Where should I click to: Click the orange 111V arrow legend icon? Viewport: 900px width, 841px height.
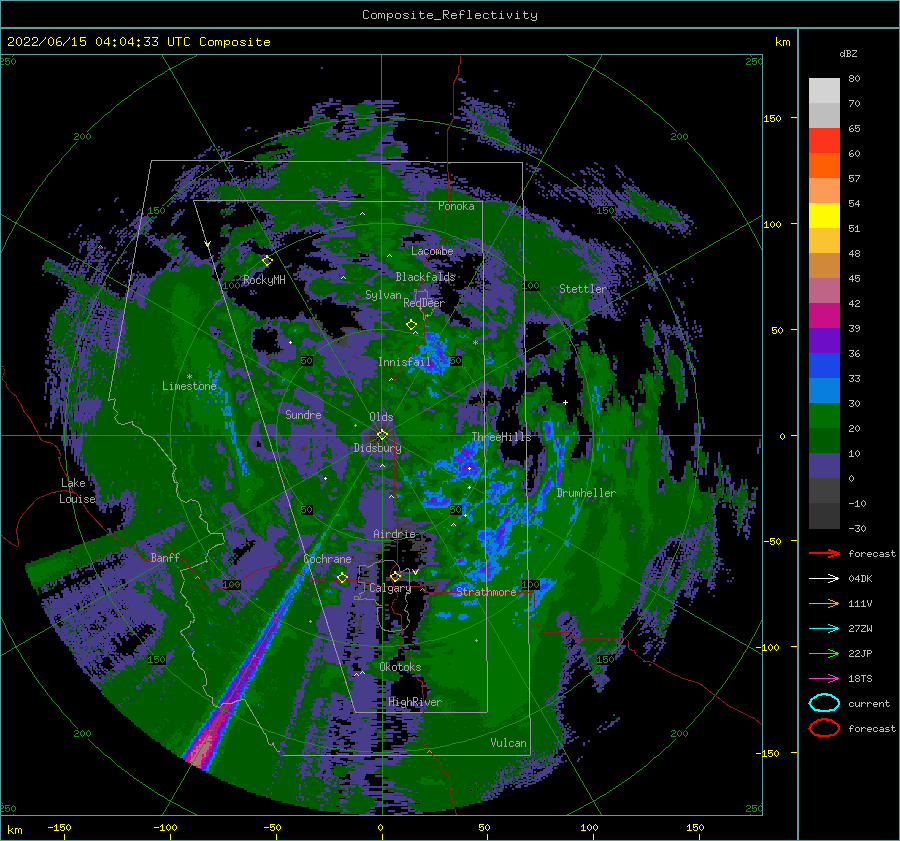pyautogui.click(x=824, y=604)
